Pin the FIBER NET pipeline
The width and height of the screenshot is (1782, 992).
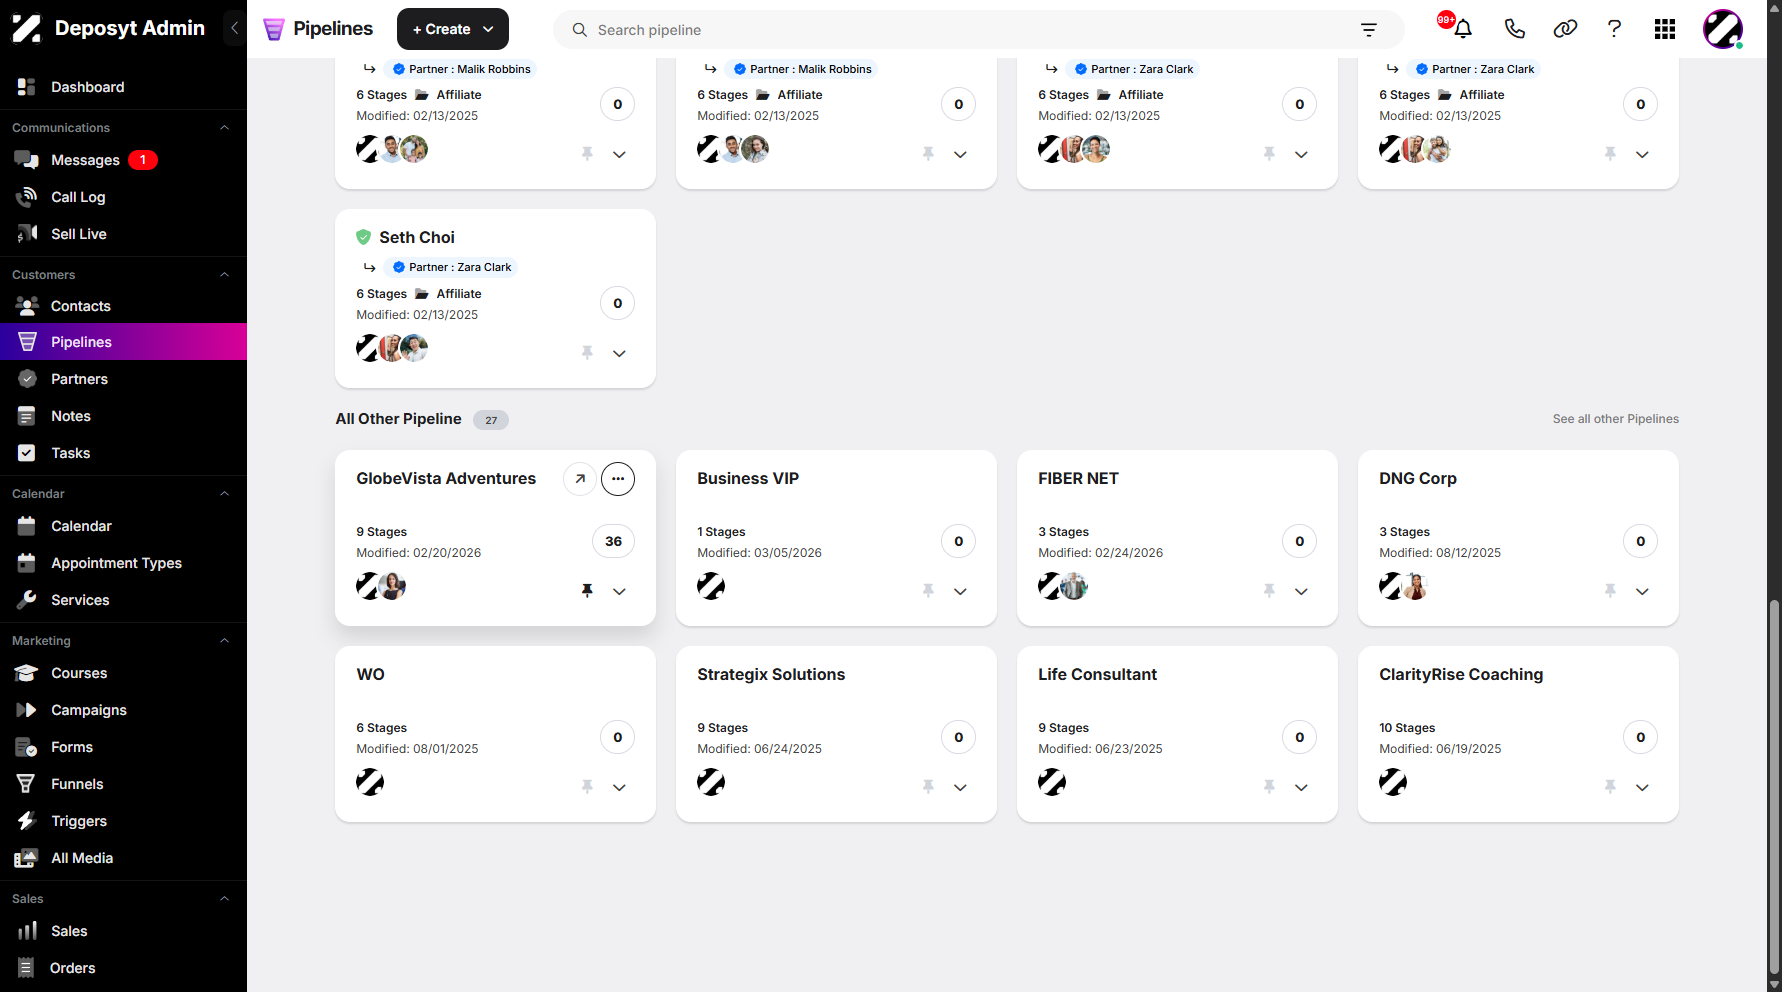click(1269, 591)
